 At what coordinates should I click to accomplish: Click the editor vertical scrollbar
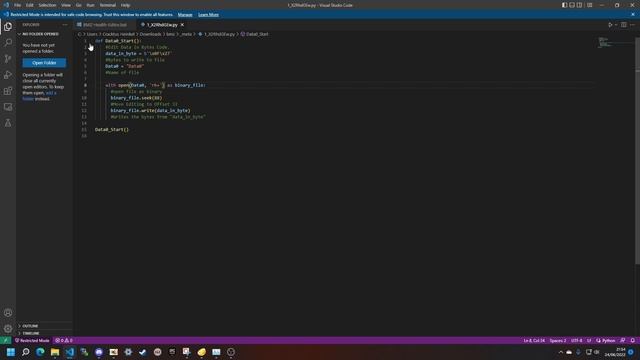(637, 151)
